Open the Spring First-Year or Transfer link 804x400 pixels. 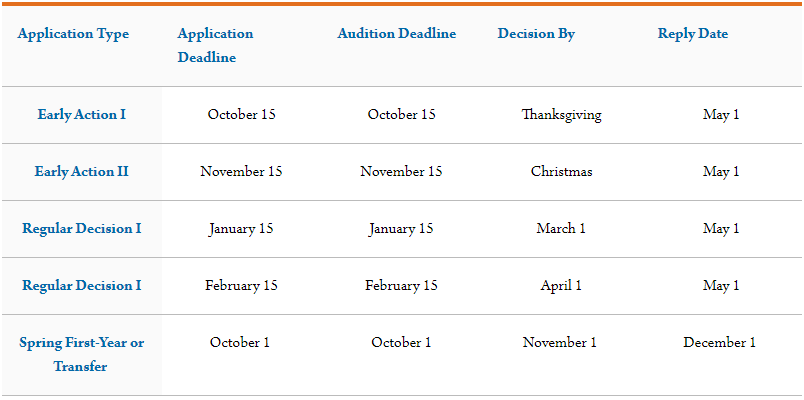tap(82, 354)
